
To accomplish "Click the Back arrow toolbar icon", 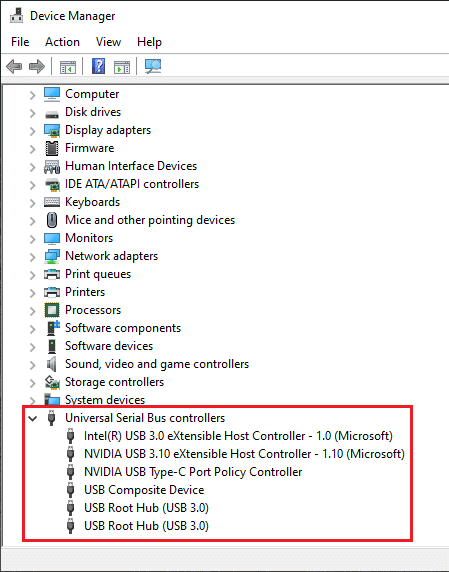I will tap(14, 66).
